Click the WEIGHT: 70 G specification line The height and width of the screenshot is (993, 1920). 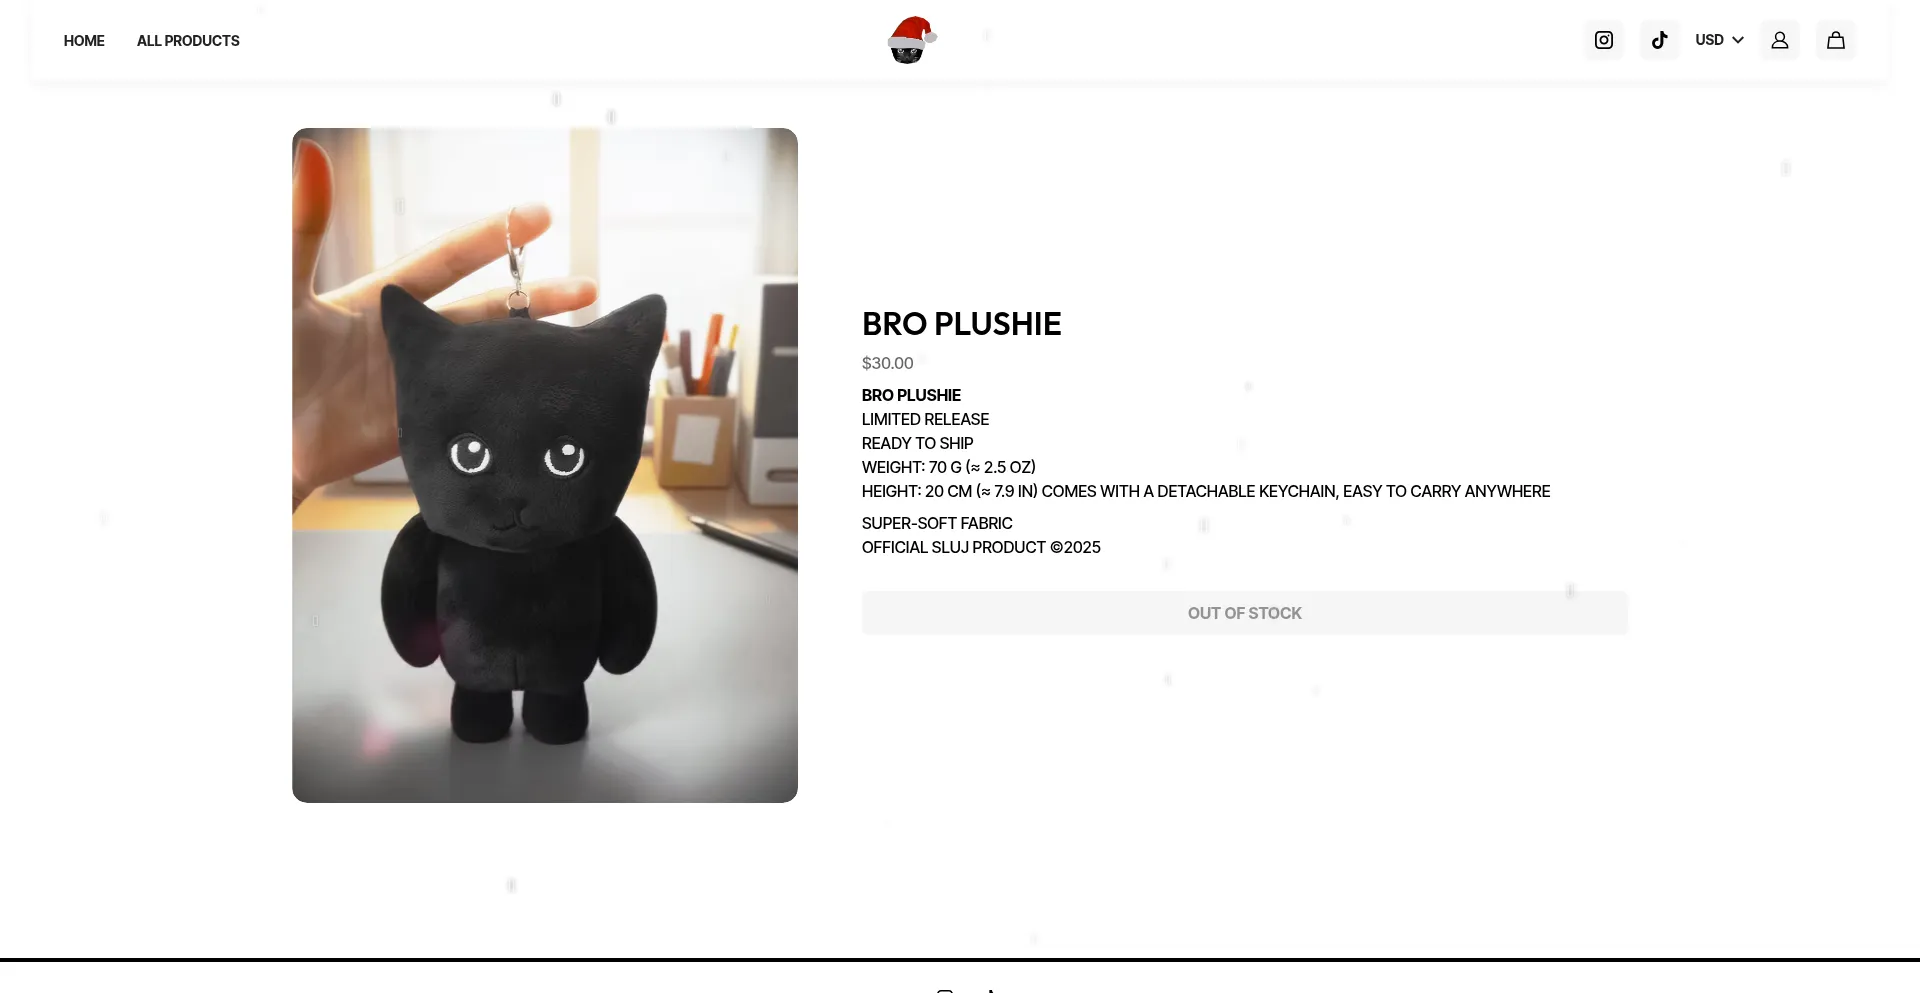point(949,467)
